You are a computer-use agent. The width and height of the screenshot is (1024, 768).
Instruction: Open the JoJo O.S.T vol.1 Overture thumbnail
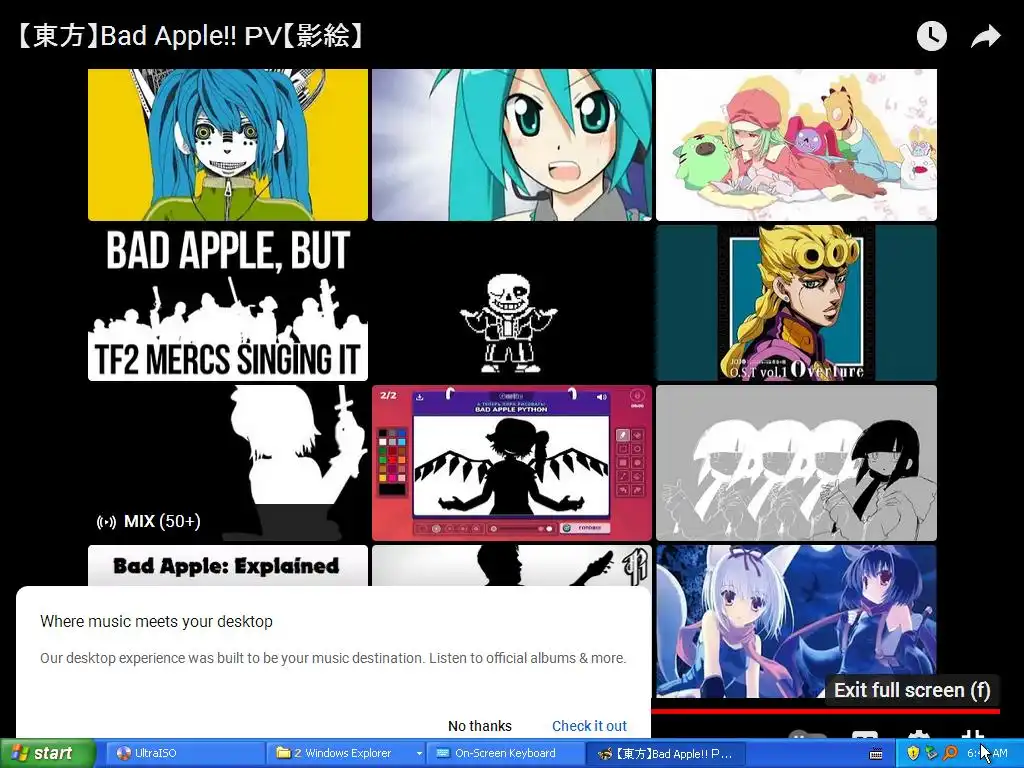click(796, 303)
